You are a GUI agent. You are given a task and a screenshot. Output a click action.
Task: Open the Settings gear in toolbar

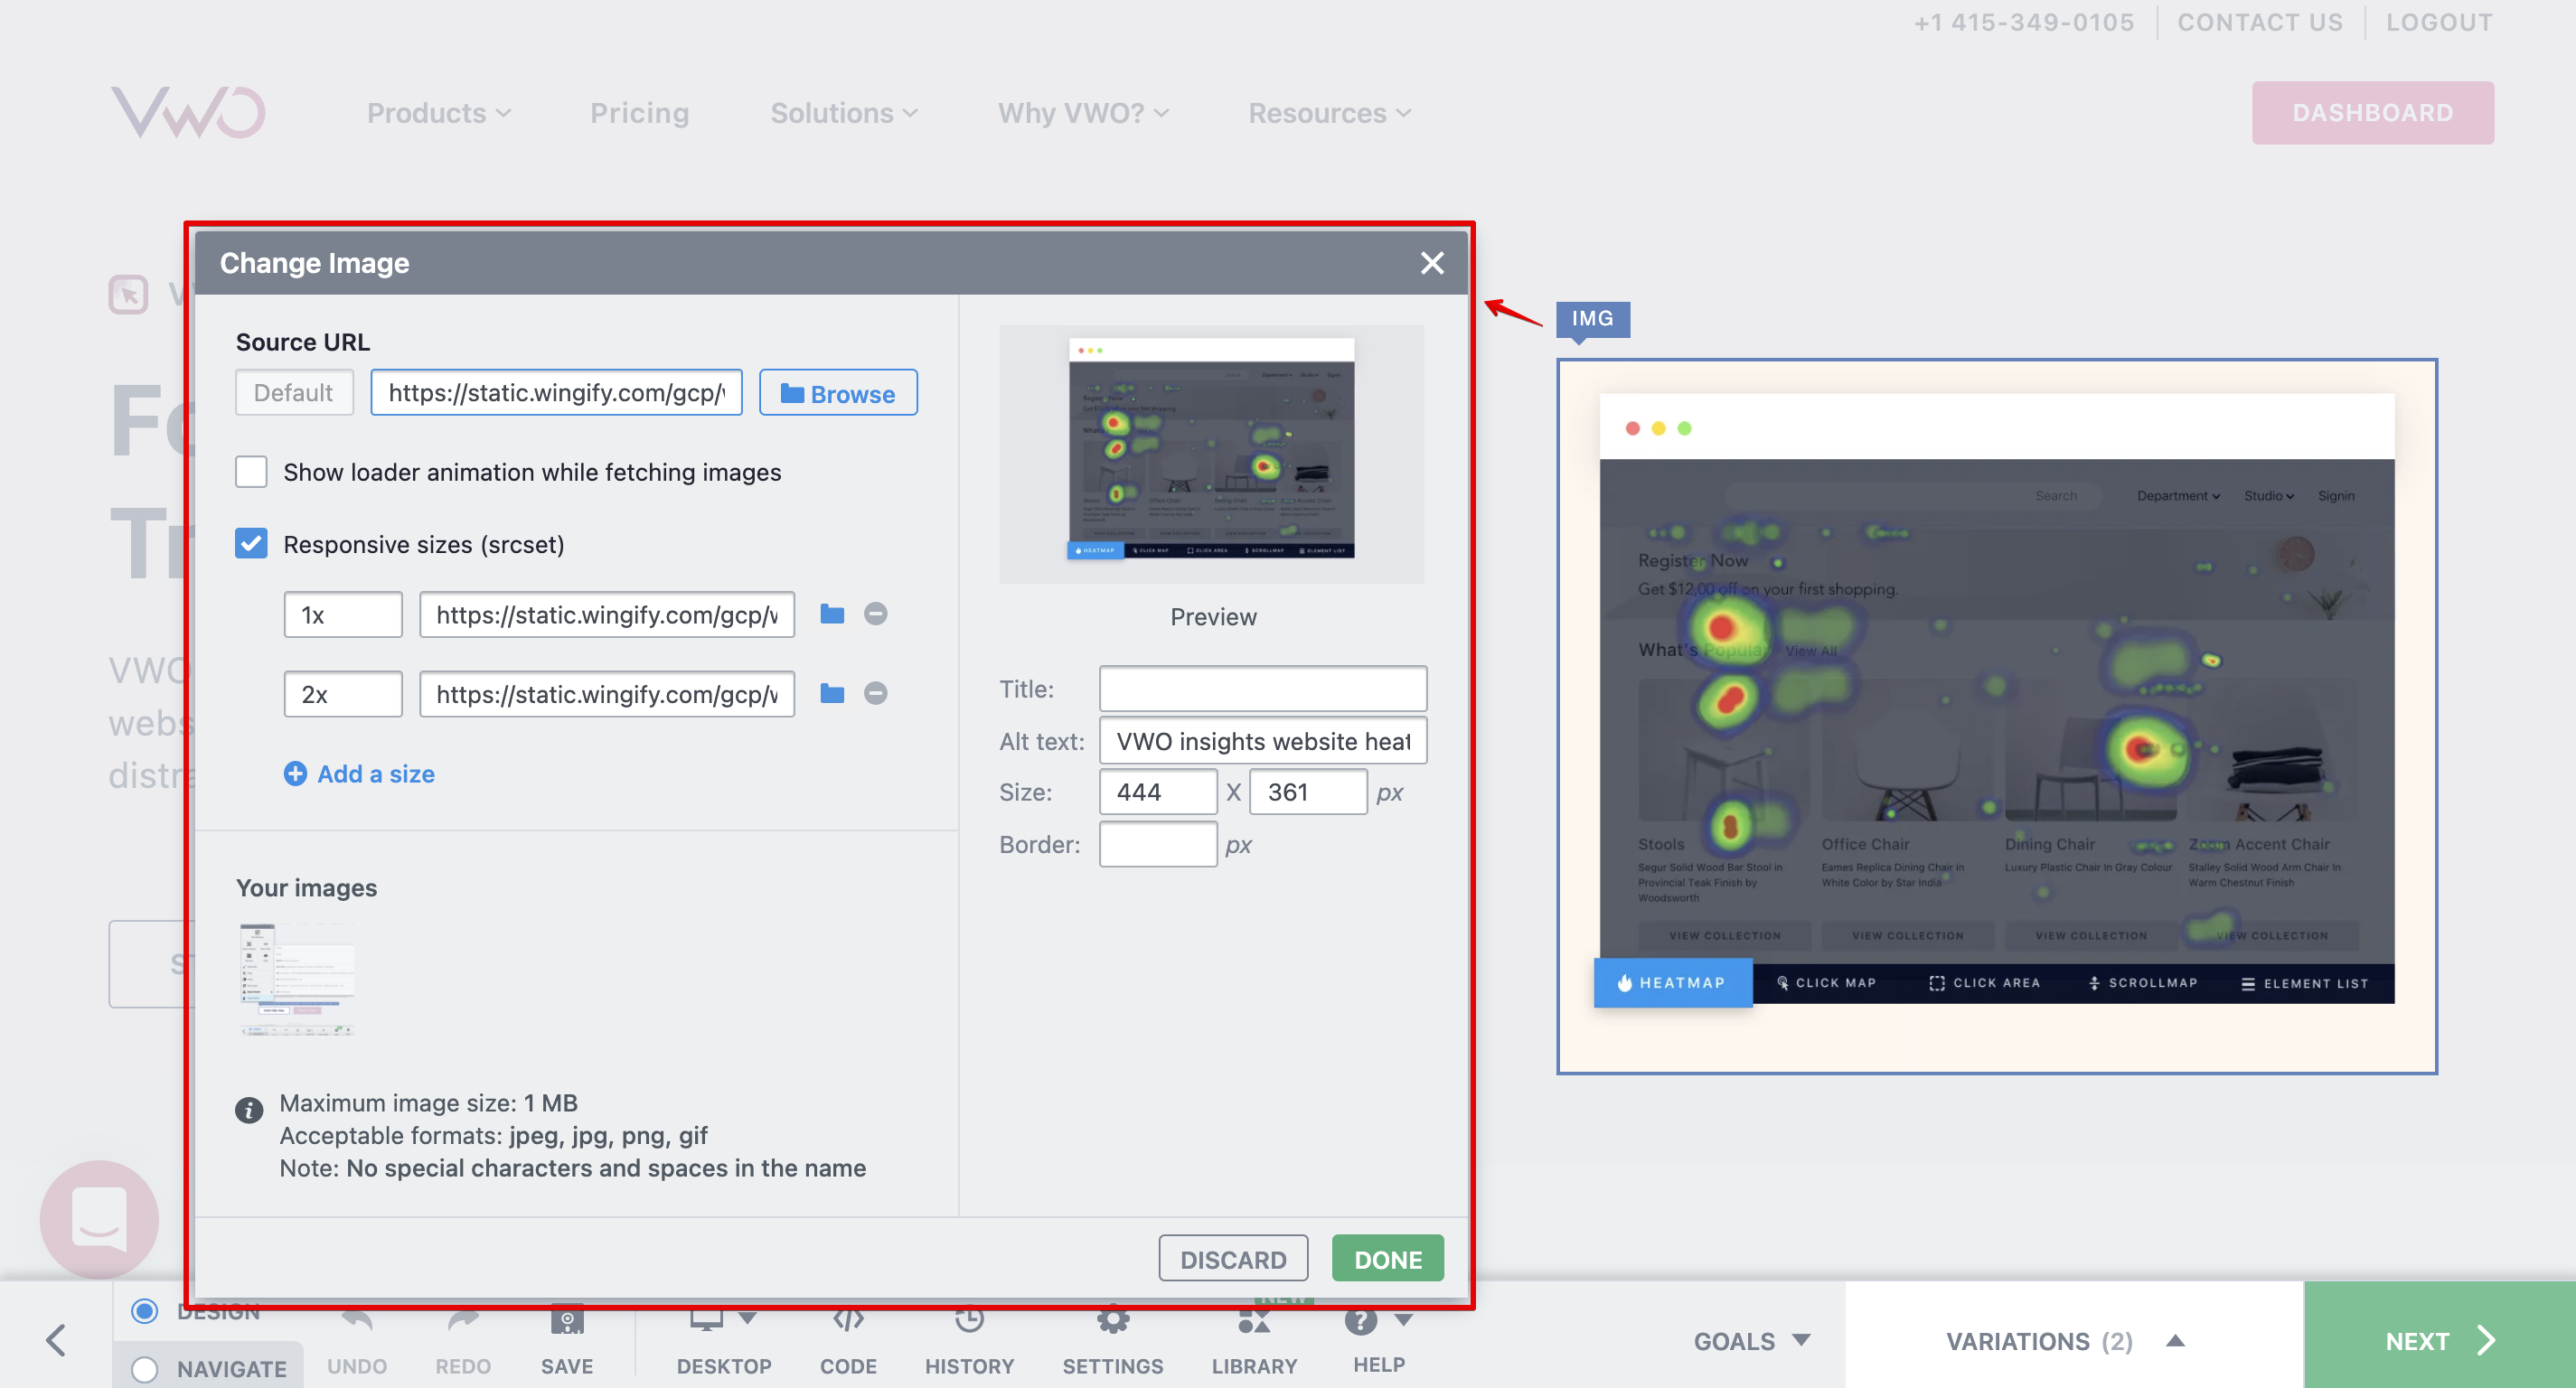click(x=1113, y=1320)
